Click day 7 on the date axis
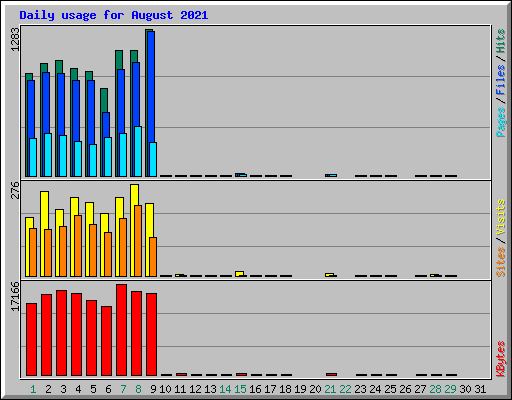 coord(123,389)
